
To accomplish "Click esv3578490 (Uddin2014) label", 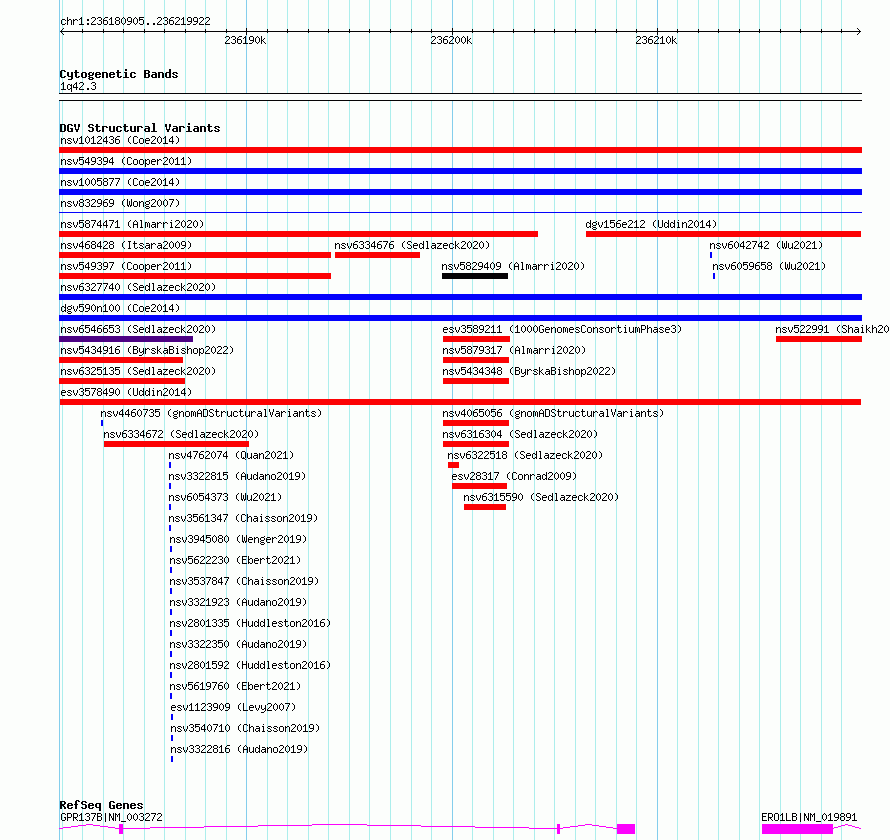I will tap(126, 392).
